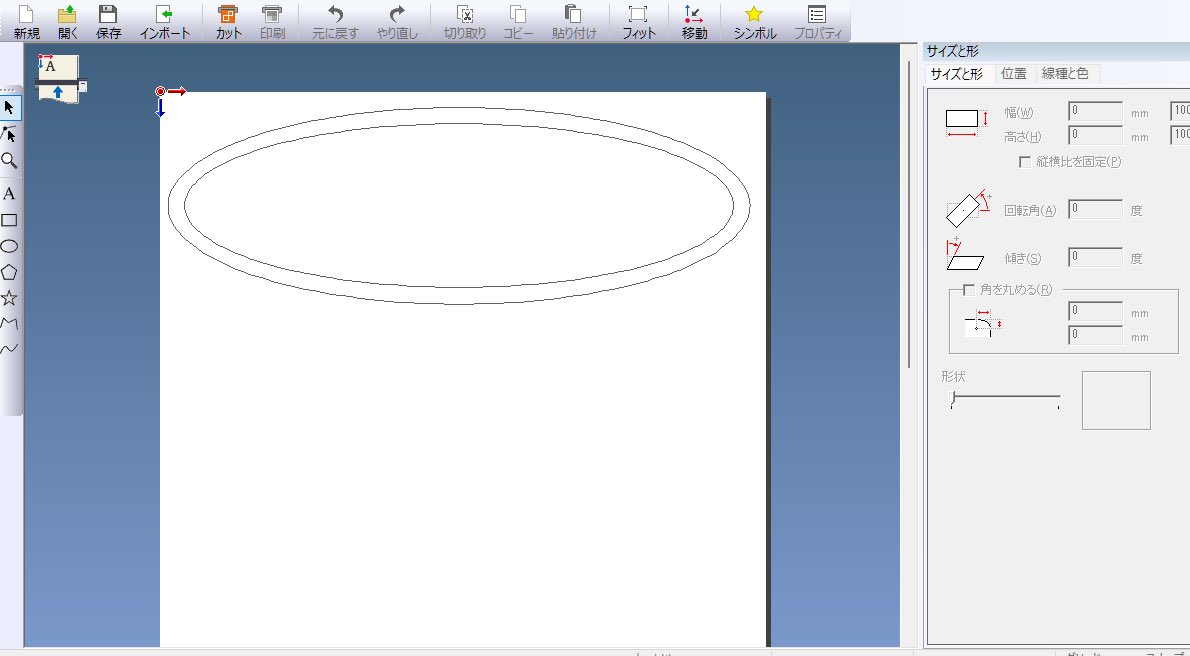The image size is (1190, 656).
Task: Click the 新規 (New) toolbar button
Action: click(27, 21)
